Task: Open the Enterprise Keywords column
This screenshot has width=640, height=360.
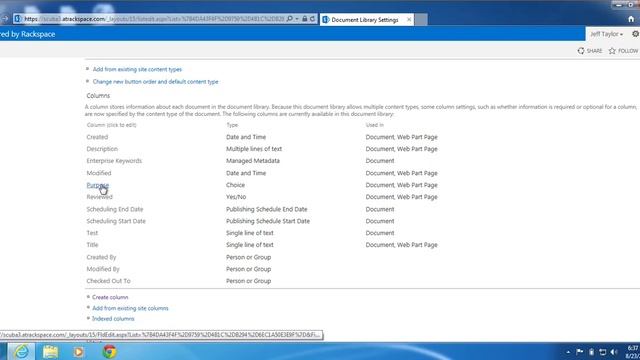Action: (x=114, y=161)
